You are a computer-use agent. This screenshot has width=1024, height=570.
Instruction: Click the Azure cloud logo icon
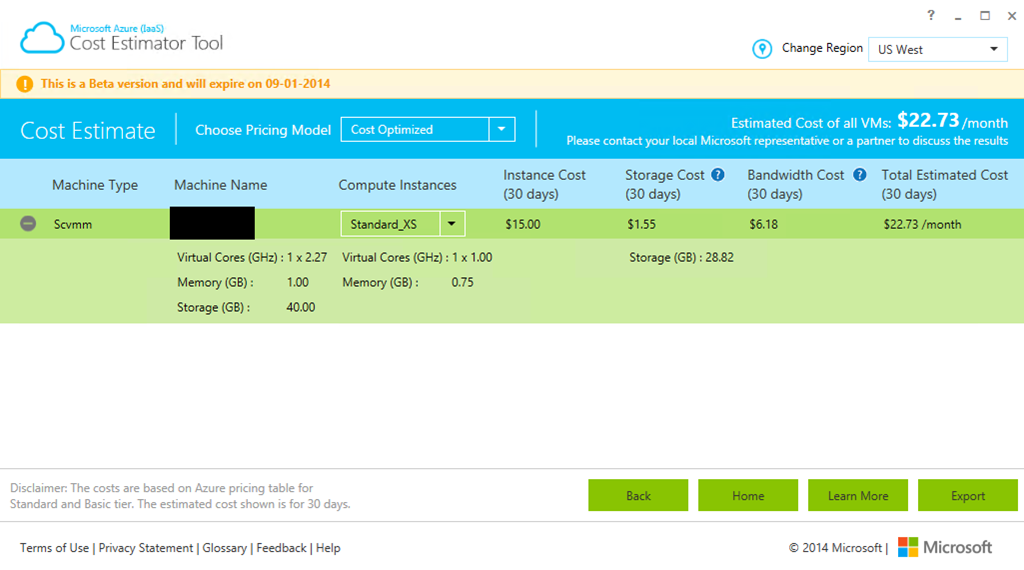click(41, 38)
